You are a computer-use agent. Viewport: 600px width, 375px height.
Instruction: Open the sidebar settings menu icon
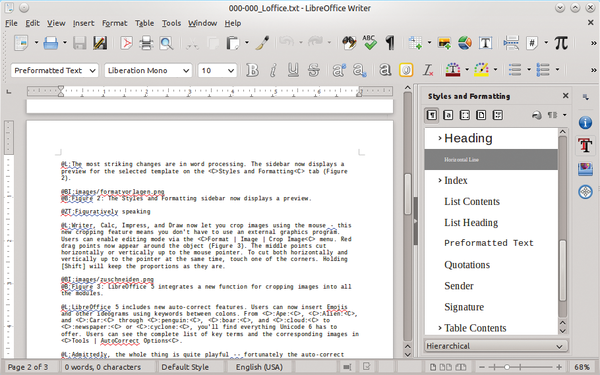coord(585,97)
